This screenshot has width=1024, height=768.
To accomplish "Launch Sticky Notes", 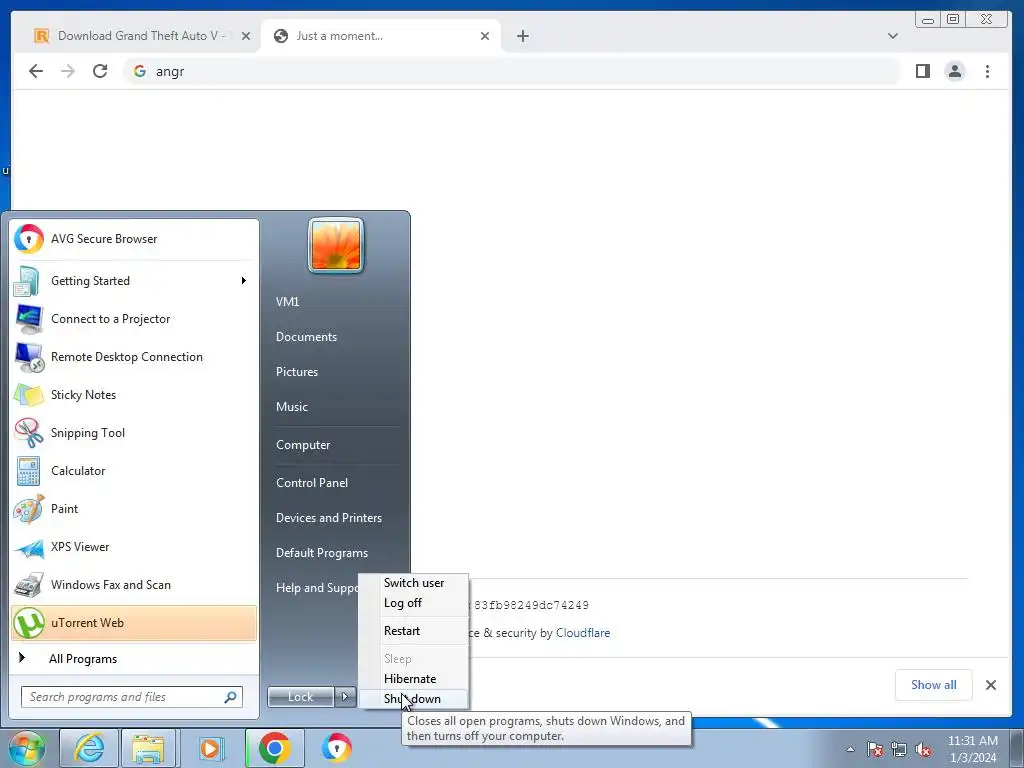I will tap(134, 394).
